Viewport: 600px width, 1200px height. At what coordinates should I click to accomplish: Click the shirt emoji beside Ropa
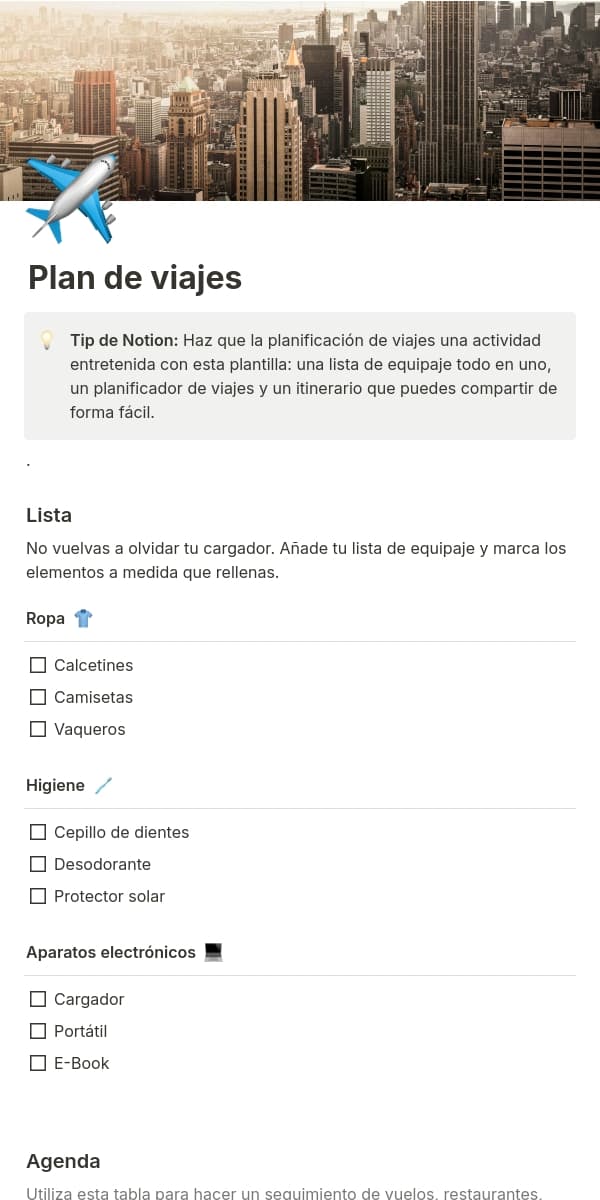83,619
